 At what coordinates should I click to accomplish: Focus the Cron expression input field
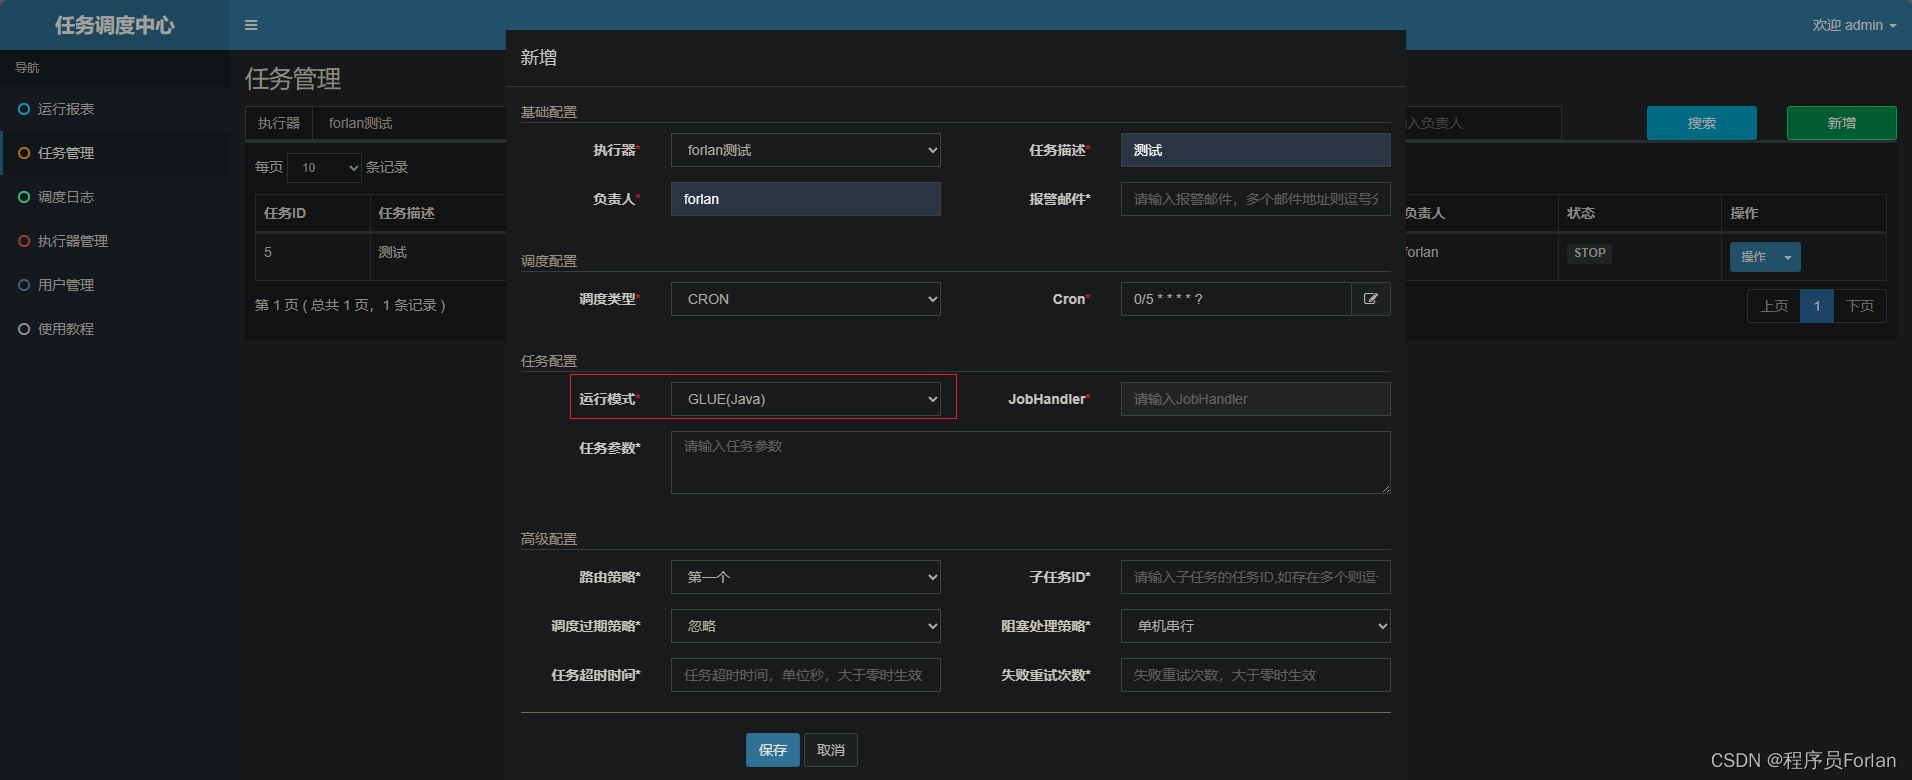[x=1236, y=299]
